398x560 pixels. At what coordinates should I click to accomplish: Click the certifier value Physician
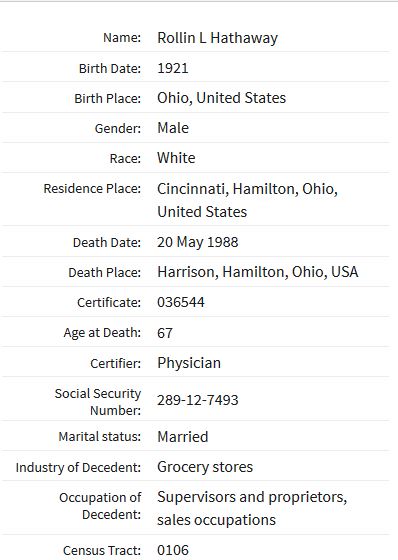189,363
